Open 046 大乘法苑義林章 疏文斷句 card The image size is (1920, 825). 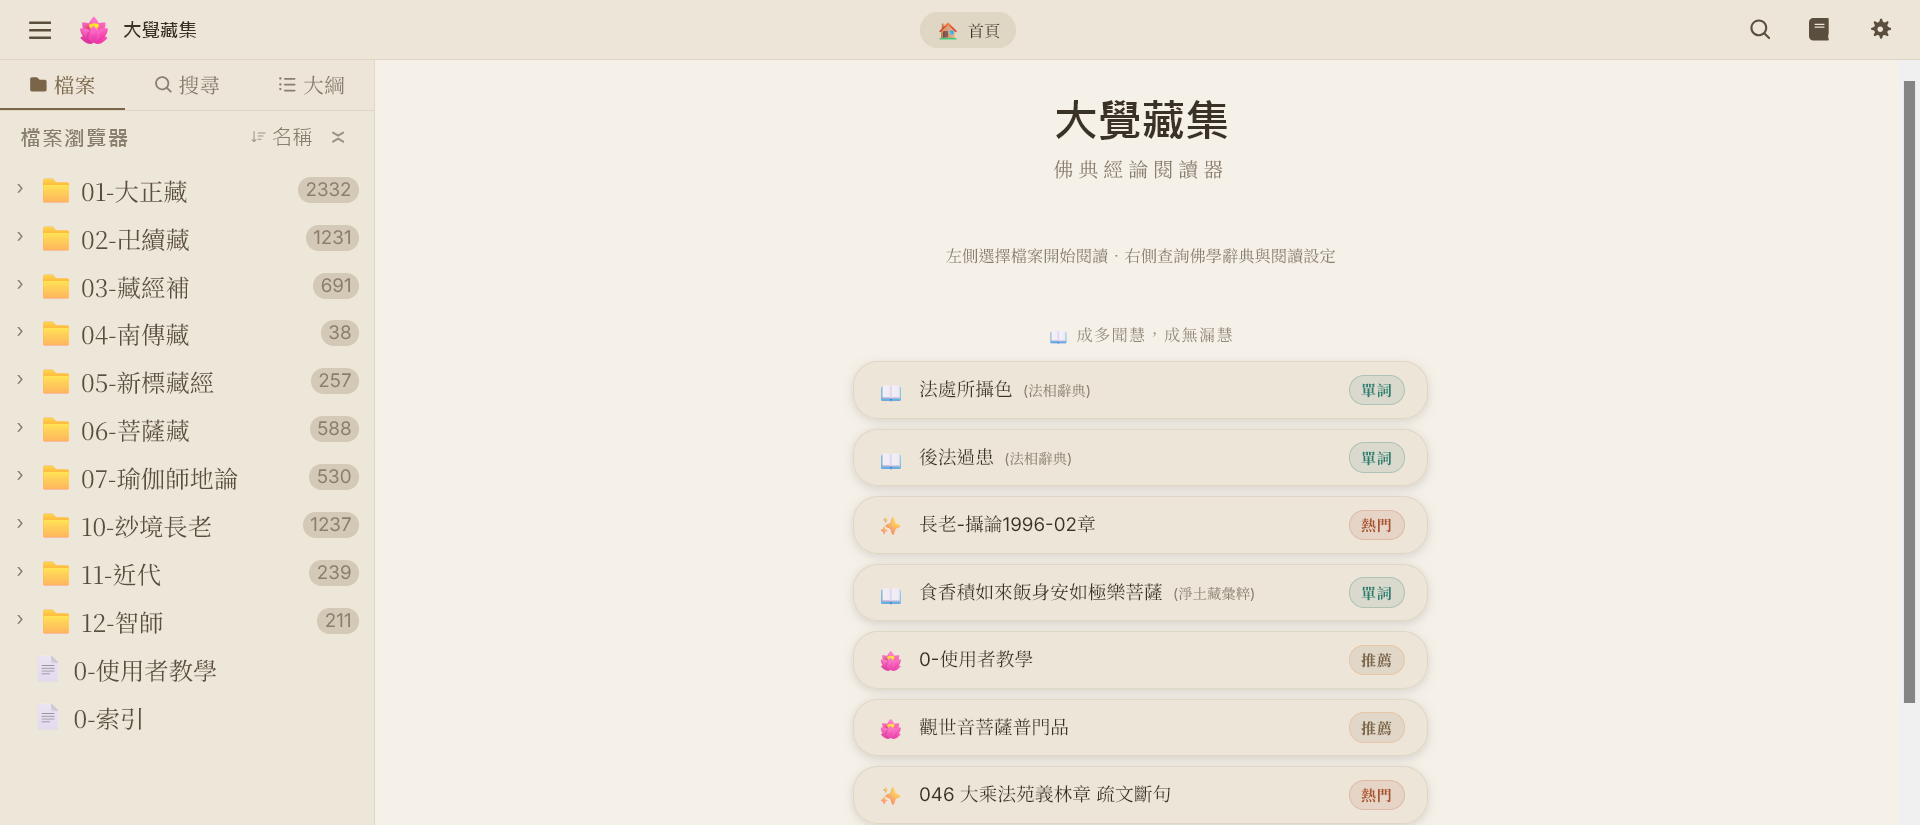pyautogui.click(x=1140, y=795)
